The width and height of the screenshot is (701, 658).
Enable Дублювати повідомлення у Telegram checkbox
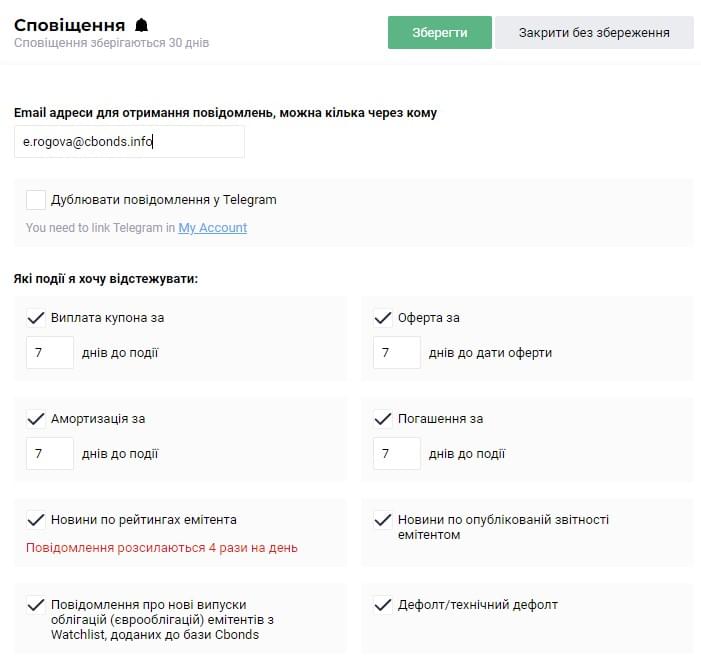(36, 199)
